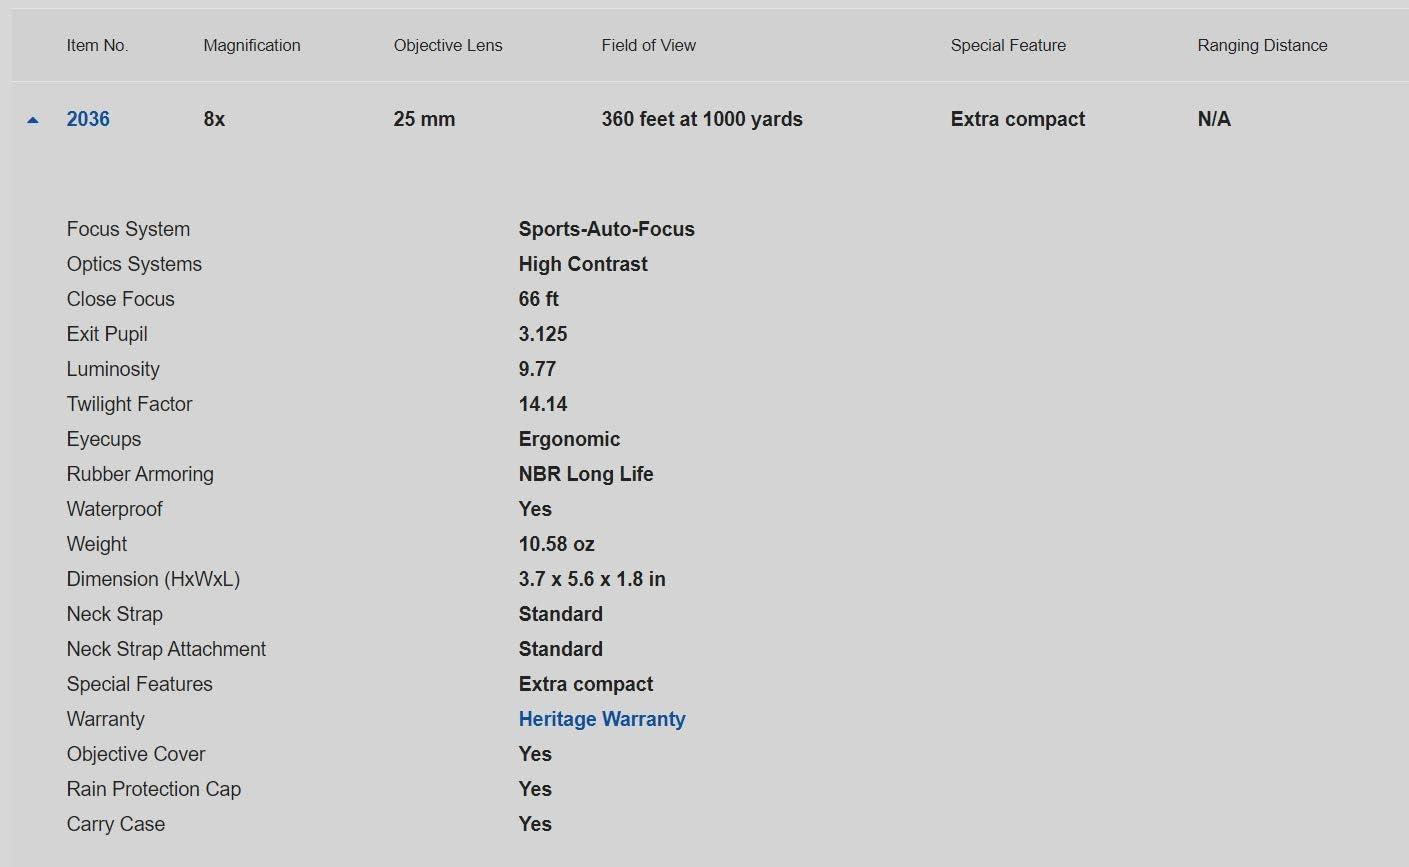Click the Dimension (HxWxL) label
1409x867 pixels.
pyautogui.click(x=153, y=579)
